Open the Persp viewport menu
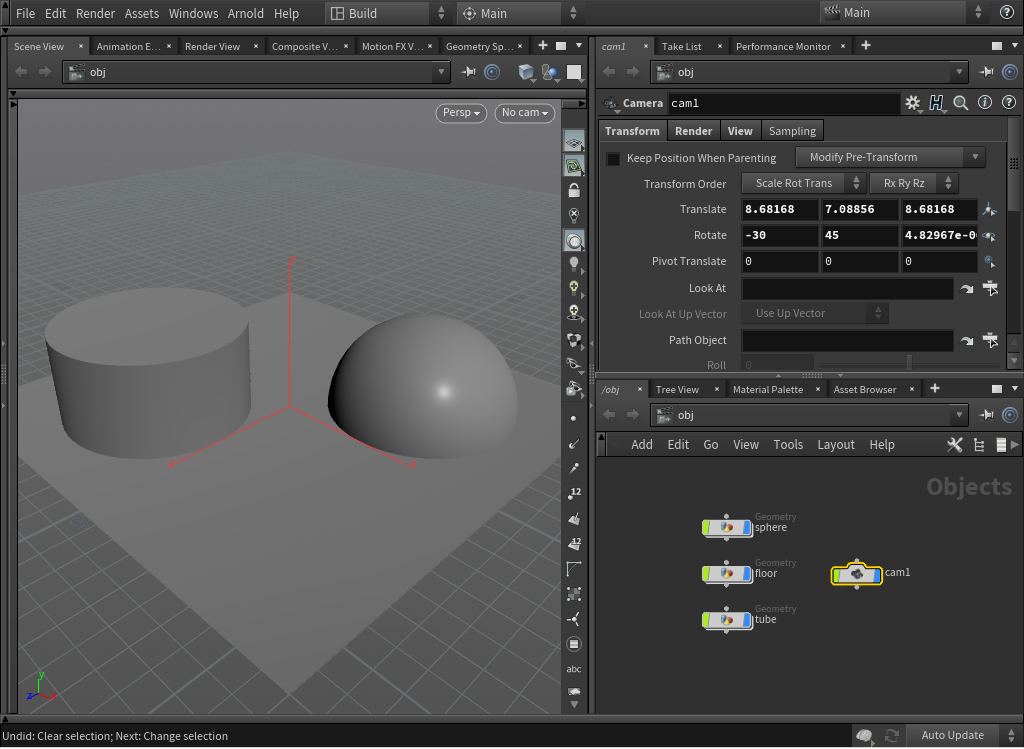This screenshot has height=749, width=1024. 460,113
